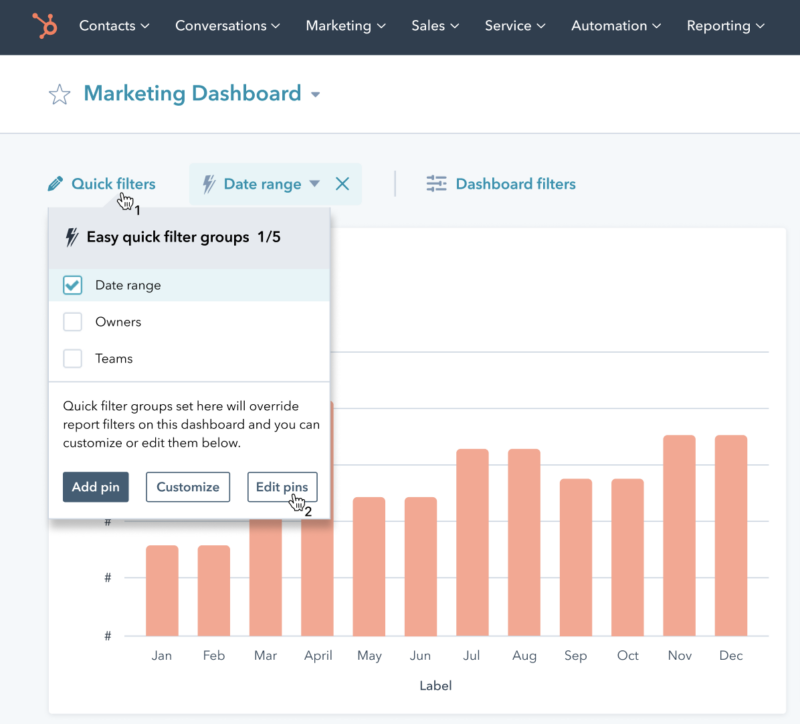Open the Sales menu
The image size is (800, 724).
(435, 26)
